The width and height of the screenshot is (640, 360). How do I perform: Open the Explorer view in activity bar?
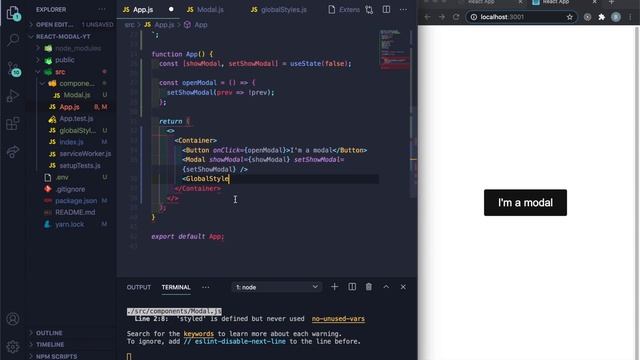click(13, 13)
